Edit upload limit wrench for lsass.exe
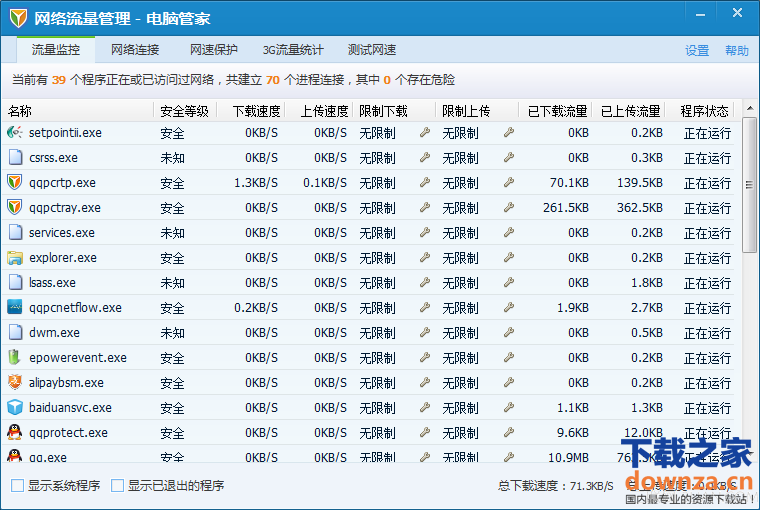 [508, 283]
